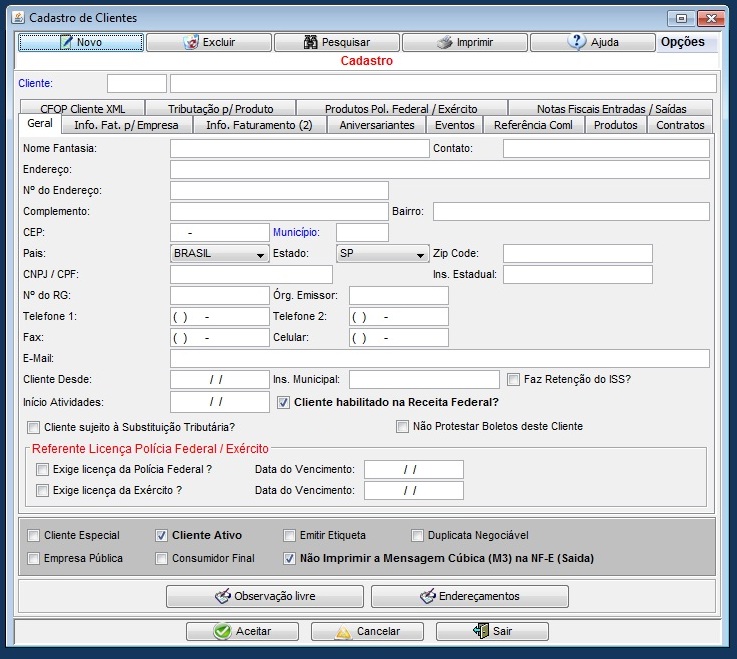Screen dimensions: 737x659
Task: Open the Pais BRASIL dropdown
Action: 220,253
